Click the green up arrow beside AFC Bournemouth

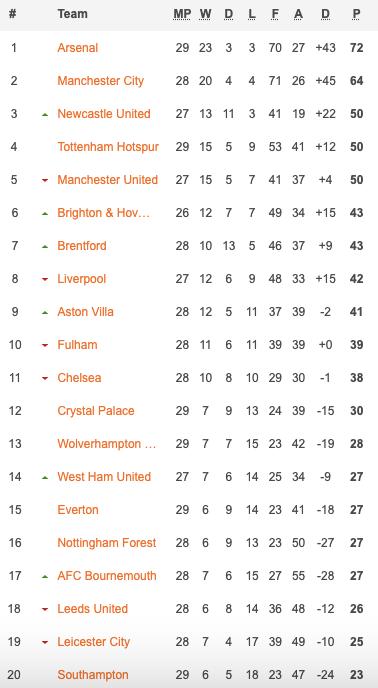point(45,577)
